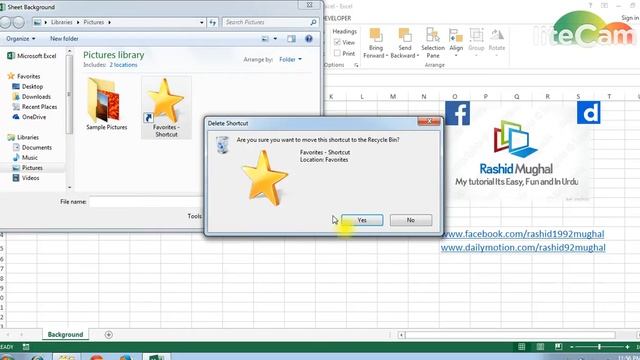
Task: Click the zoom slider handle
Action: [x=599, y=347]
